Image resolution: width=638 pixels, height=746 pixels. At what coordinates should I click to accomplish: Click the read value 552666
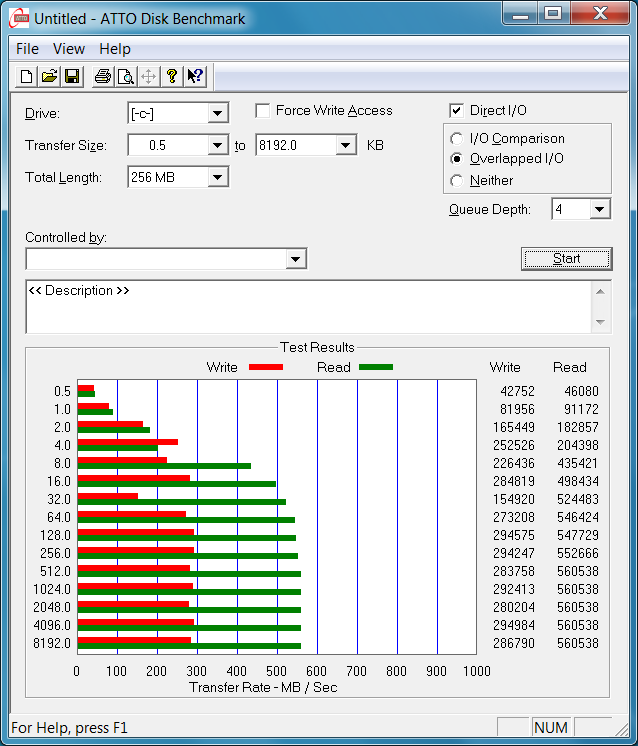(578, 553)
